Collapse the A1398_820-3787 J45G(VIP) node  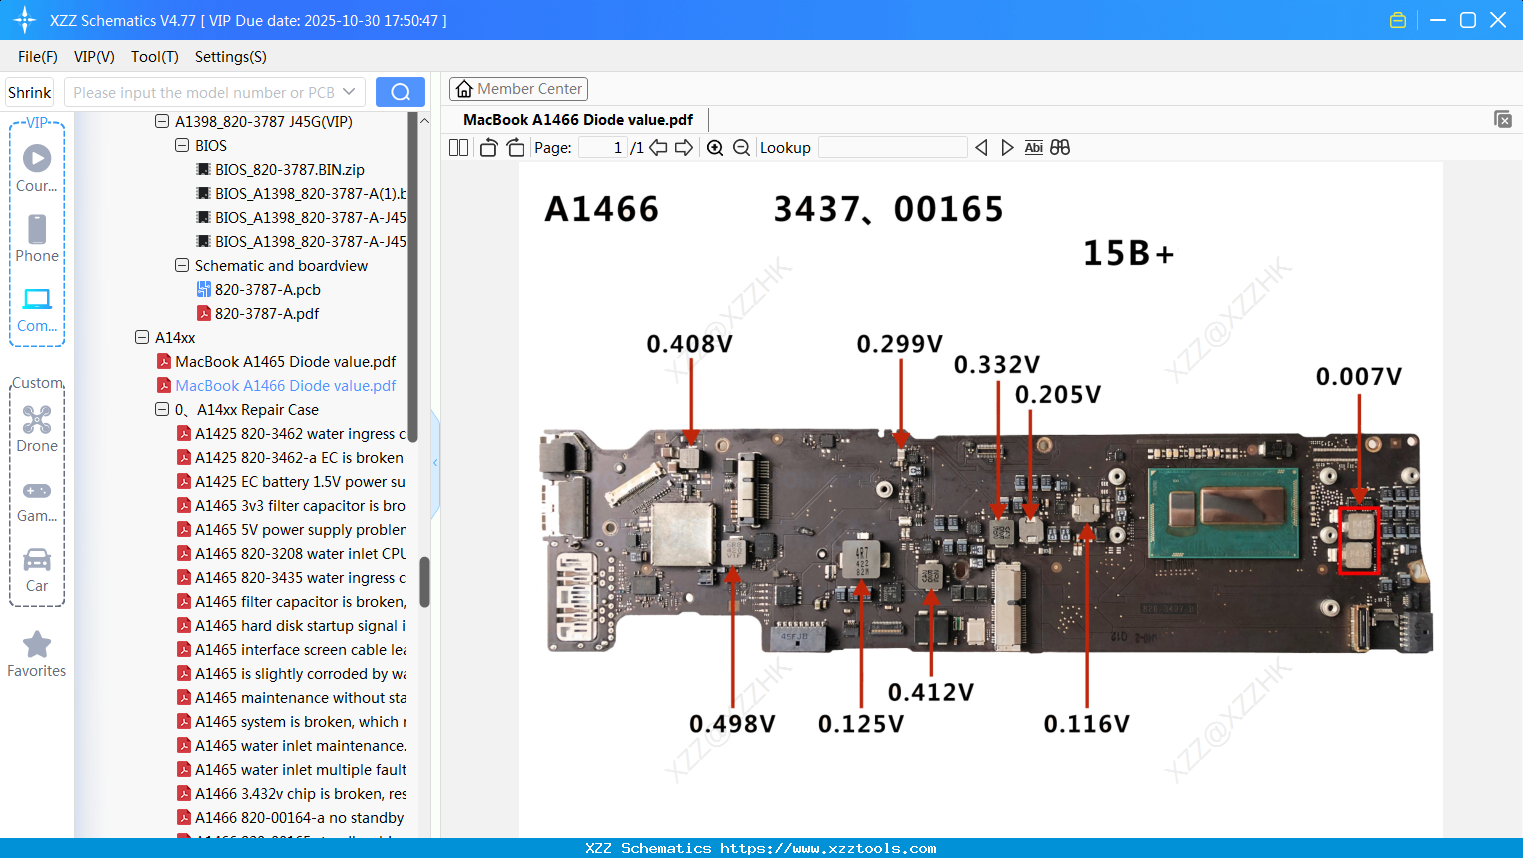pos(162,121)
